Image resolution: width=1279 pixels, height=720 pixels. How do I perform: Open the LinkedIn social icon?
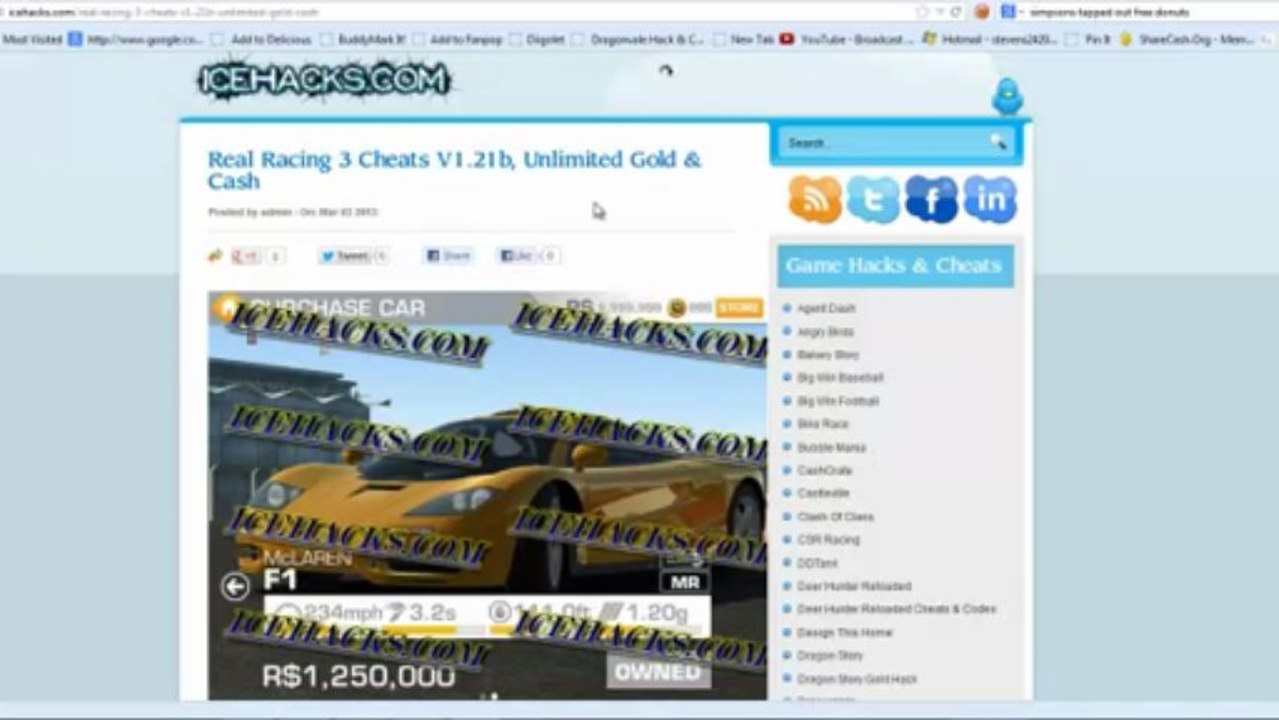pyautogui.click(x=990, y=199)
